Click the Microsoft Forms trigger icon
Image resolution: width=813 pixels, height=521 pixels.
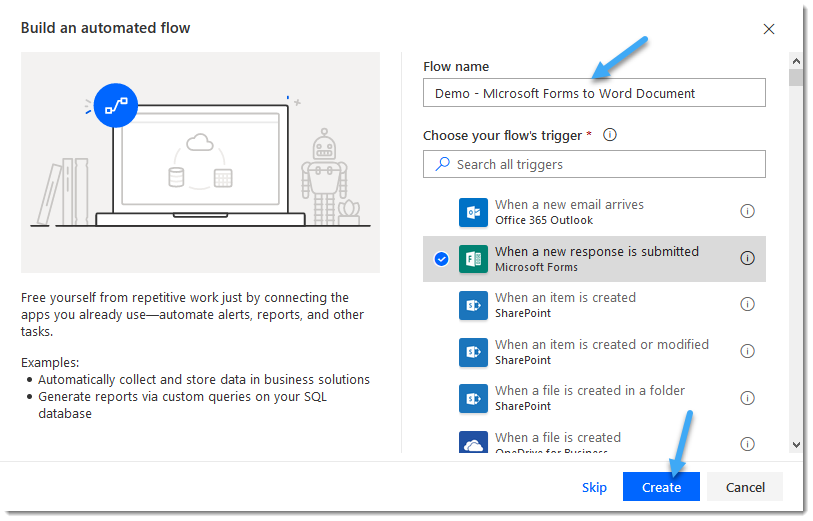tap(473, 259)
